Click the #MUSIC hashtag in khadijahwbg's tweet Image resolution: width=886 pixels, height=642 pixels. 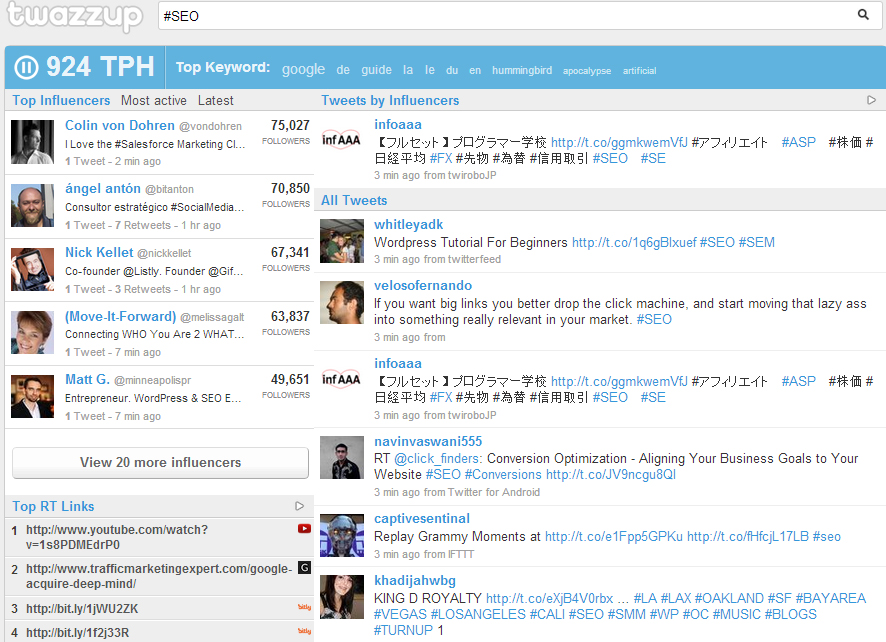pos(736,614)
